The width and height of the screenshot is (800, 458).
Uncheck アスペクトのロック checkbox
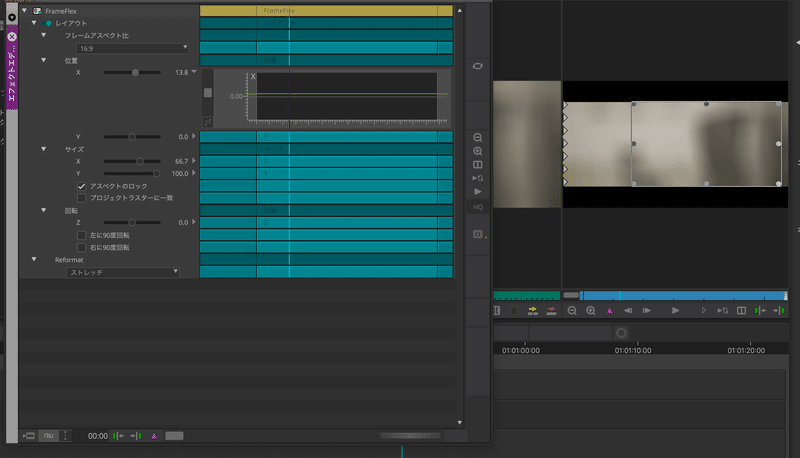pos(82,186)
